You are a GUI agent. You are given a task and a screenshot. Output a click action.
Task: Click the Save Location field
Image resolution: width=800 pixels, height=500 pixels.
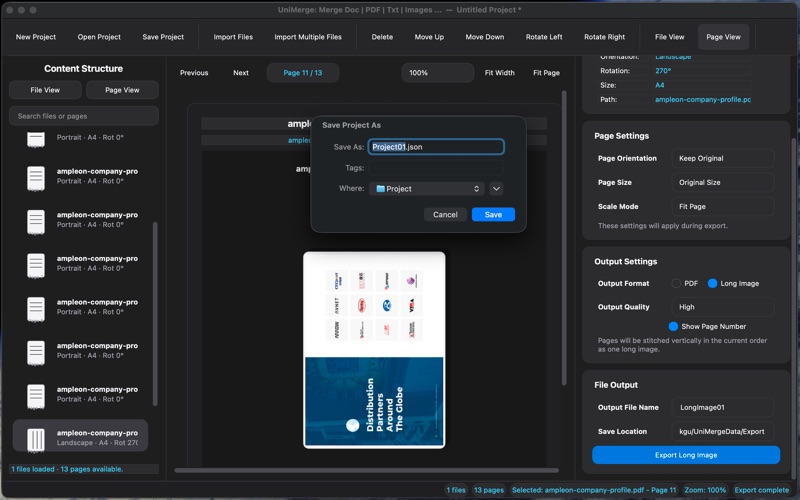(x=722, y=431)
